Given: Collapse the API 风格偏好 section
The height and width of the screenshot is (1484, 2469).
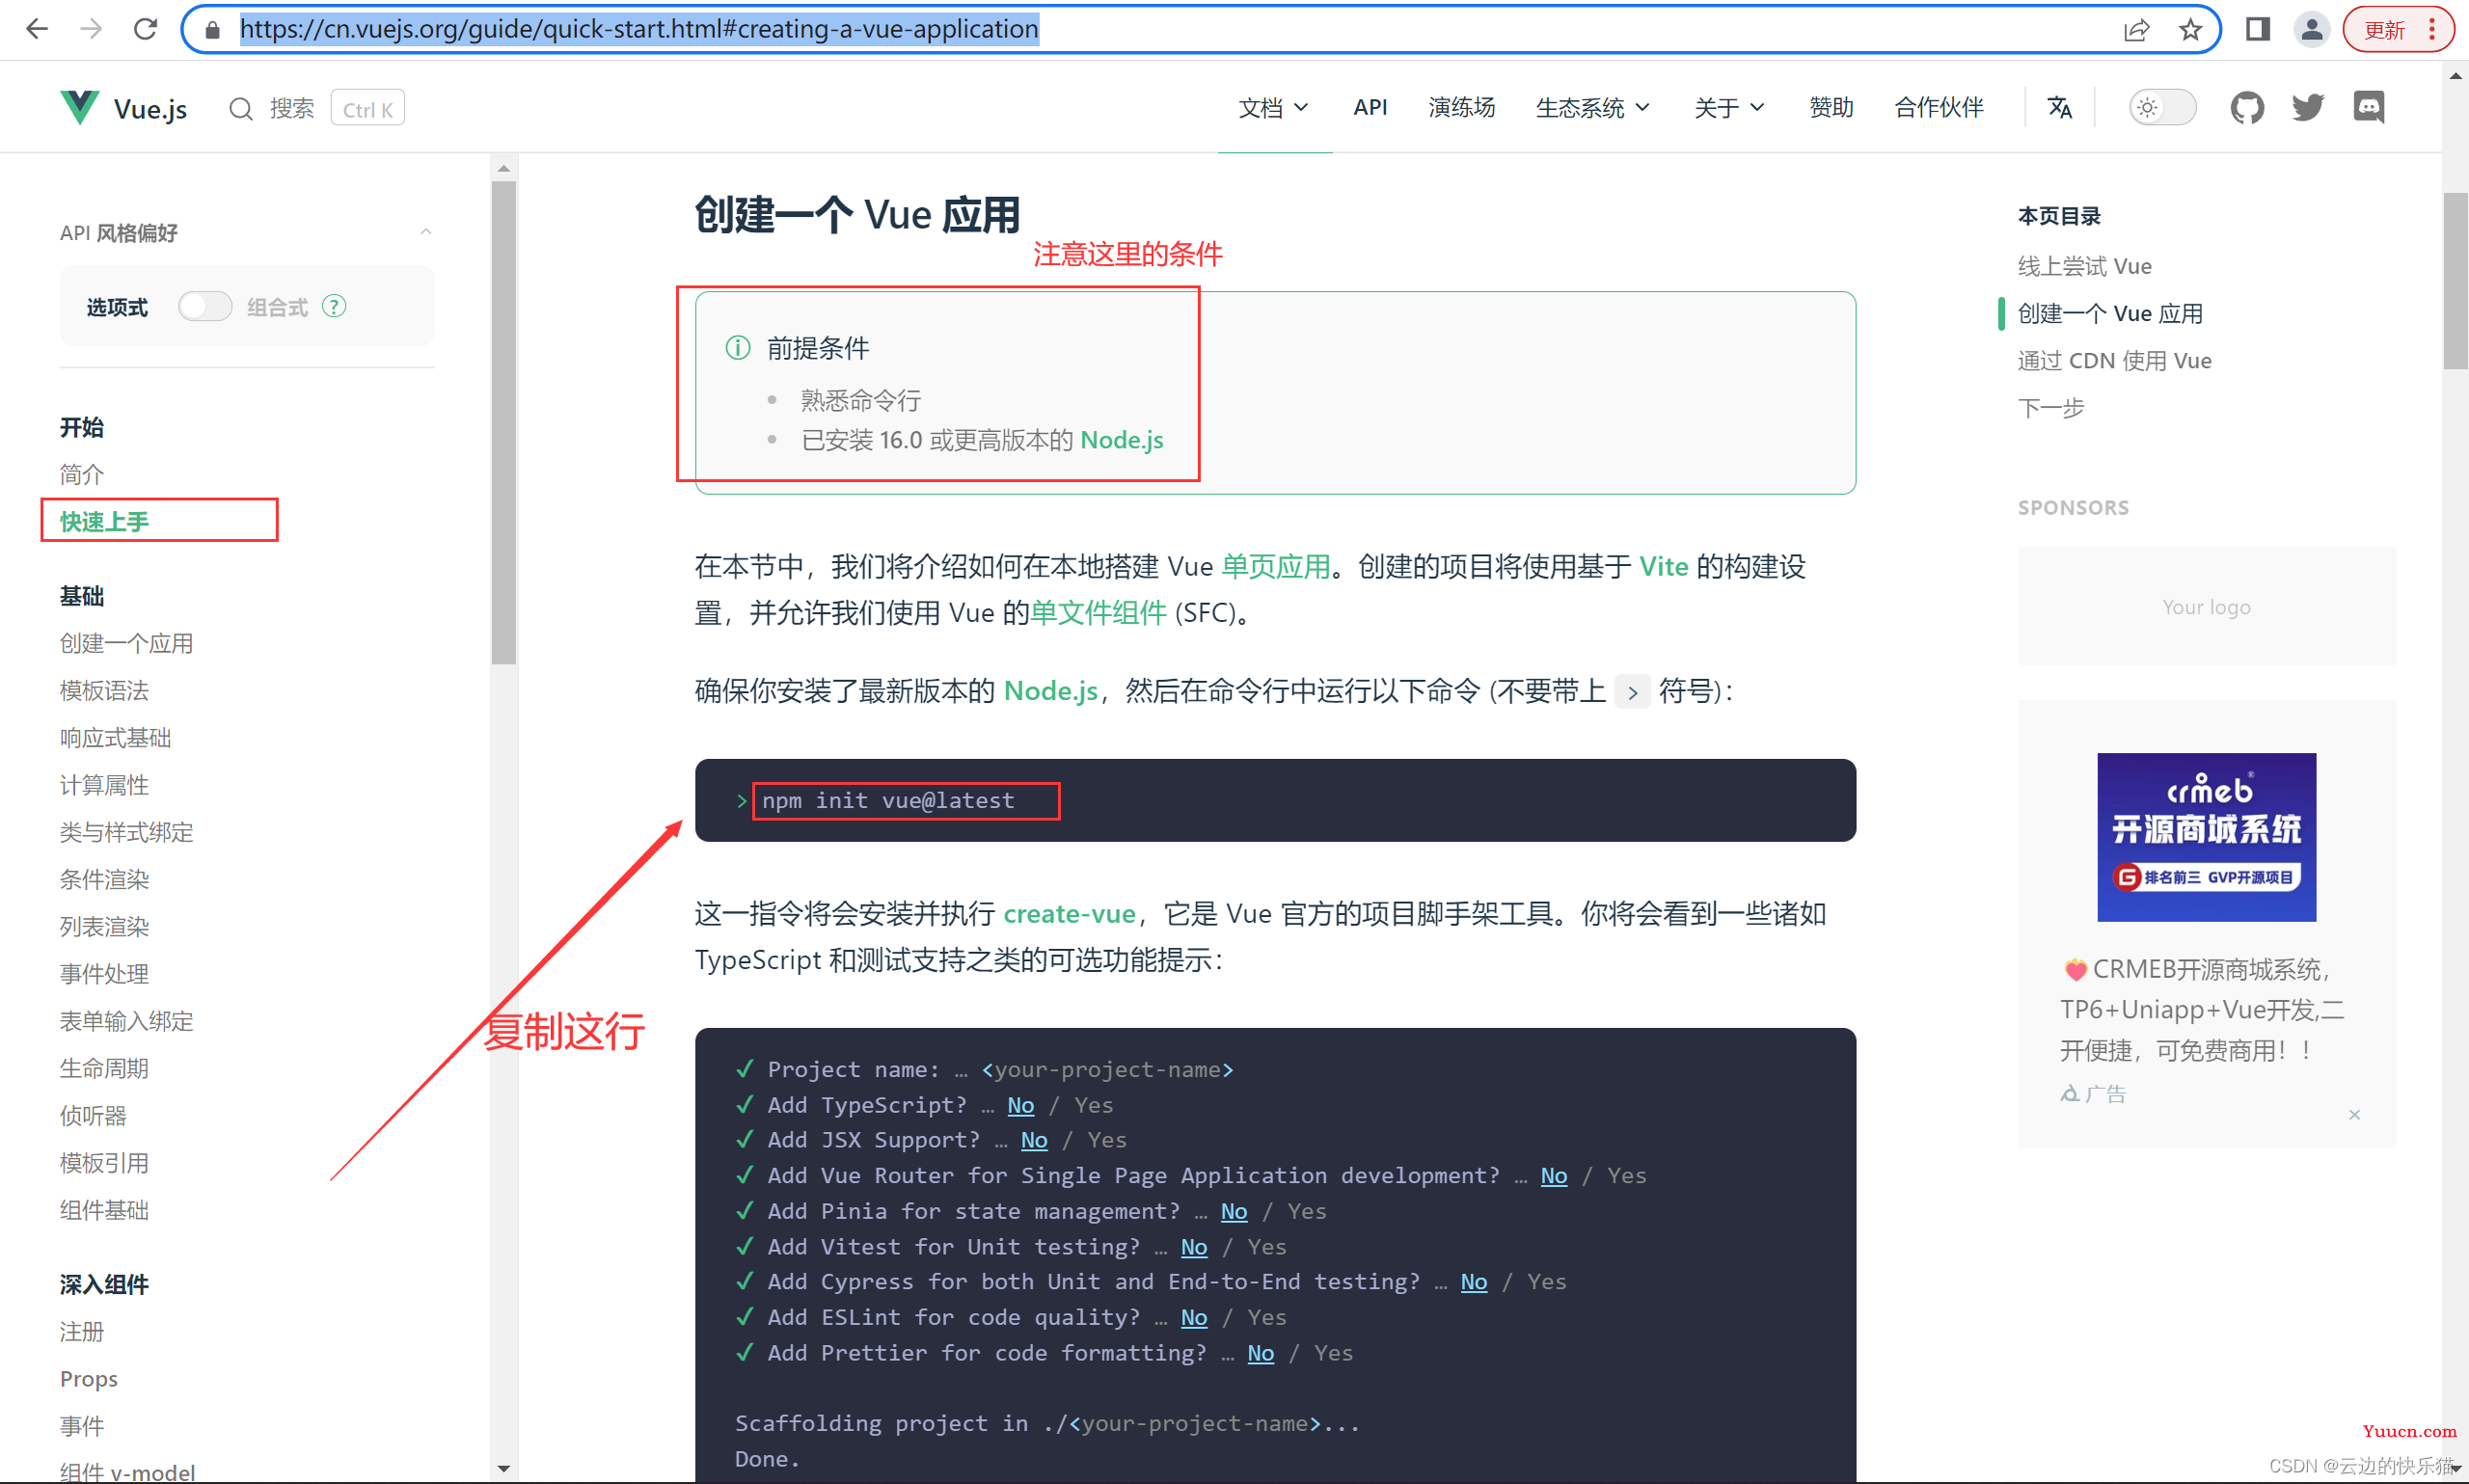Looking at the screenshot, I should pyautogui.click(x=426, y=232).
